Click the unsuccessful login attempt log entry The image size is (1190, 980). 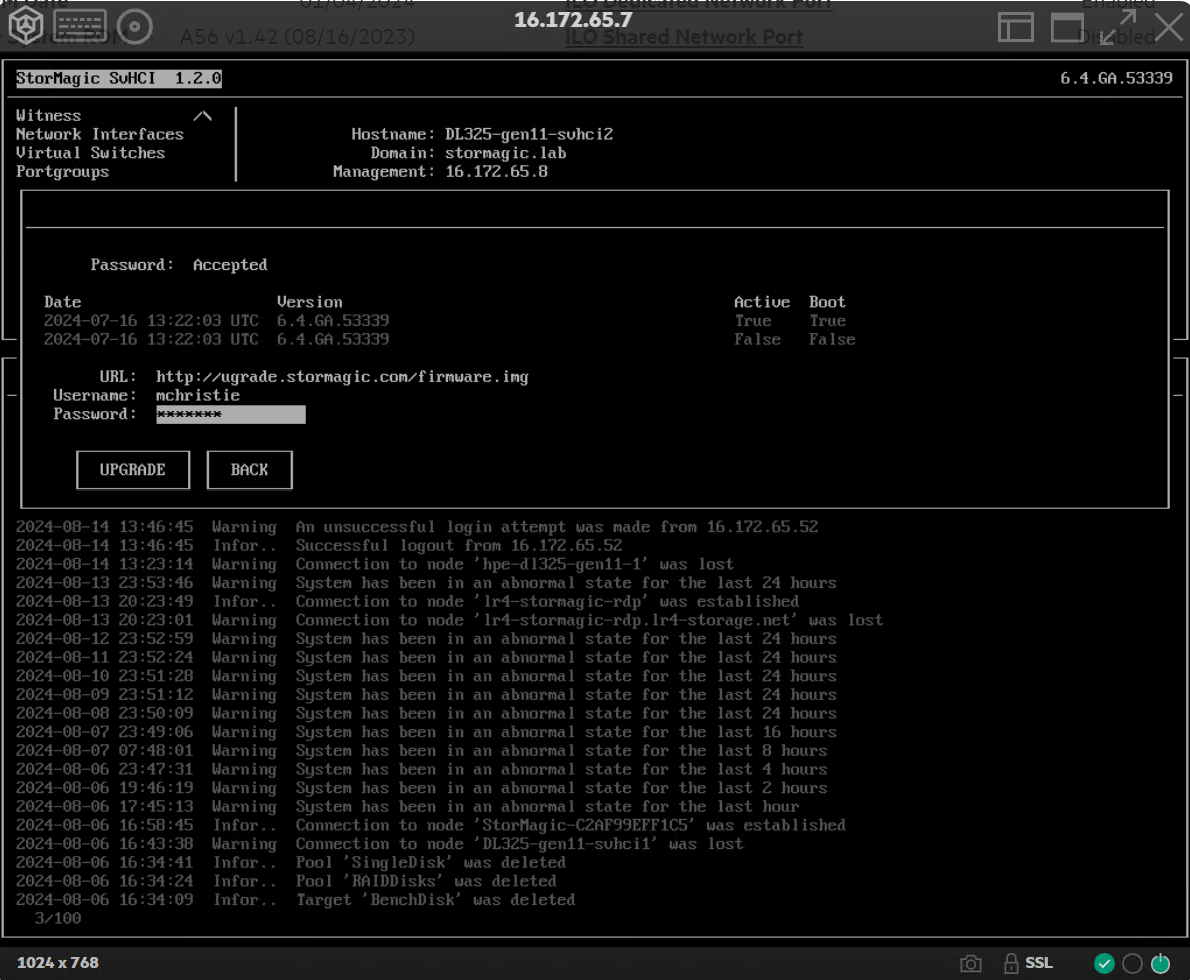coord(417,527)
